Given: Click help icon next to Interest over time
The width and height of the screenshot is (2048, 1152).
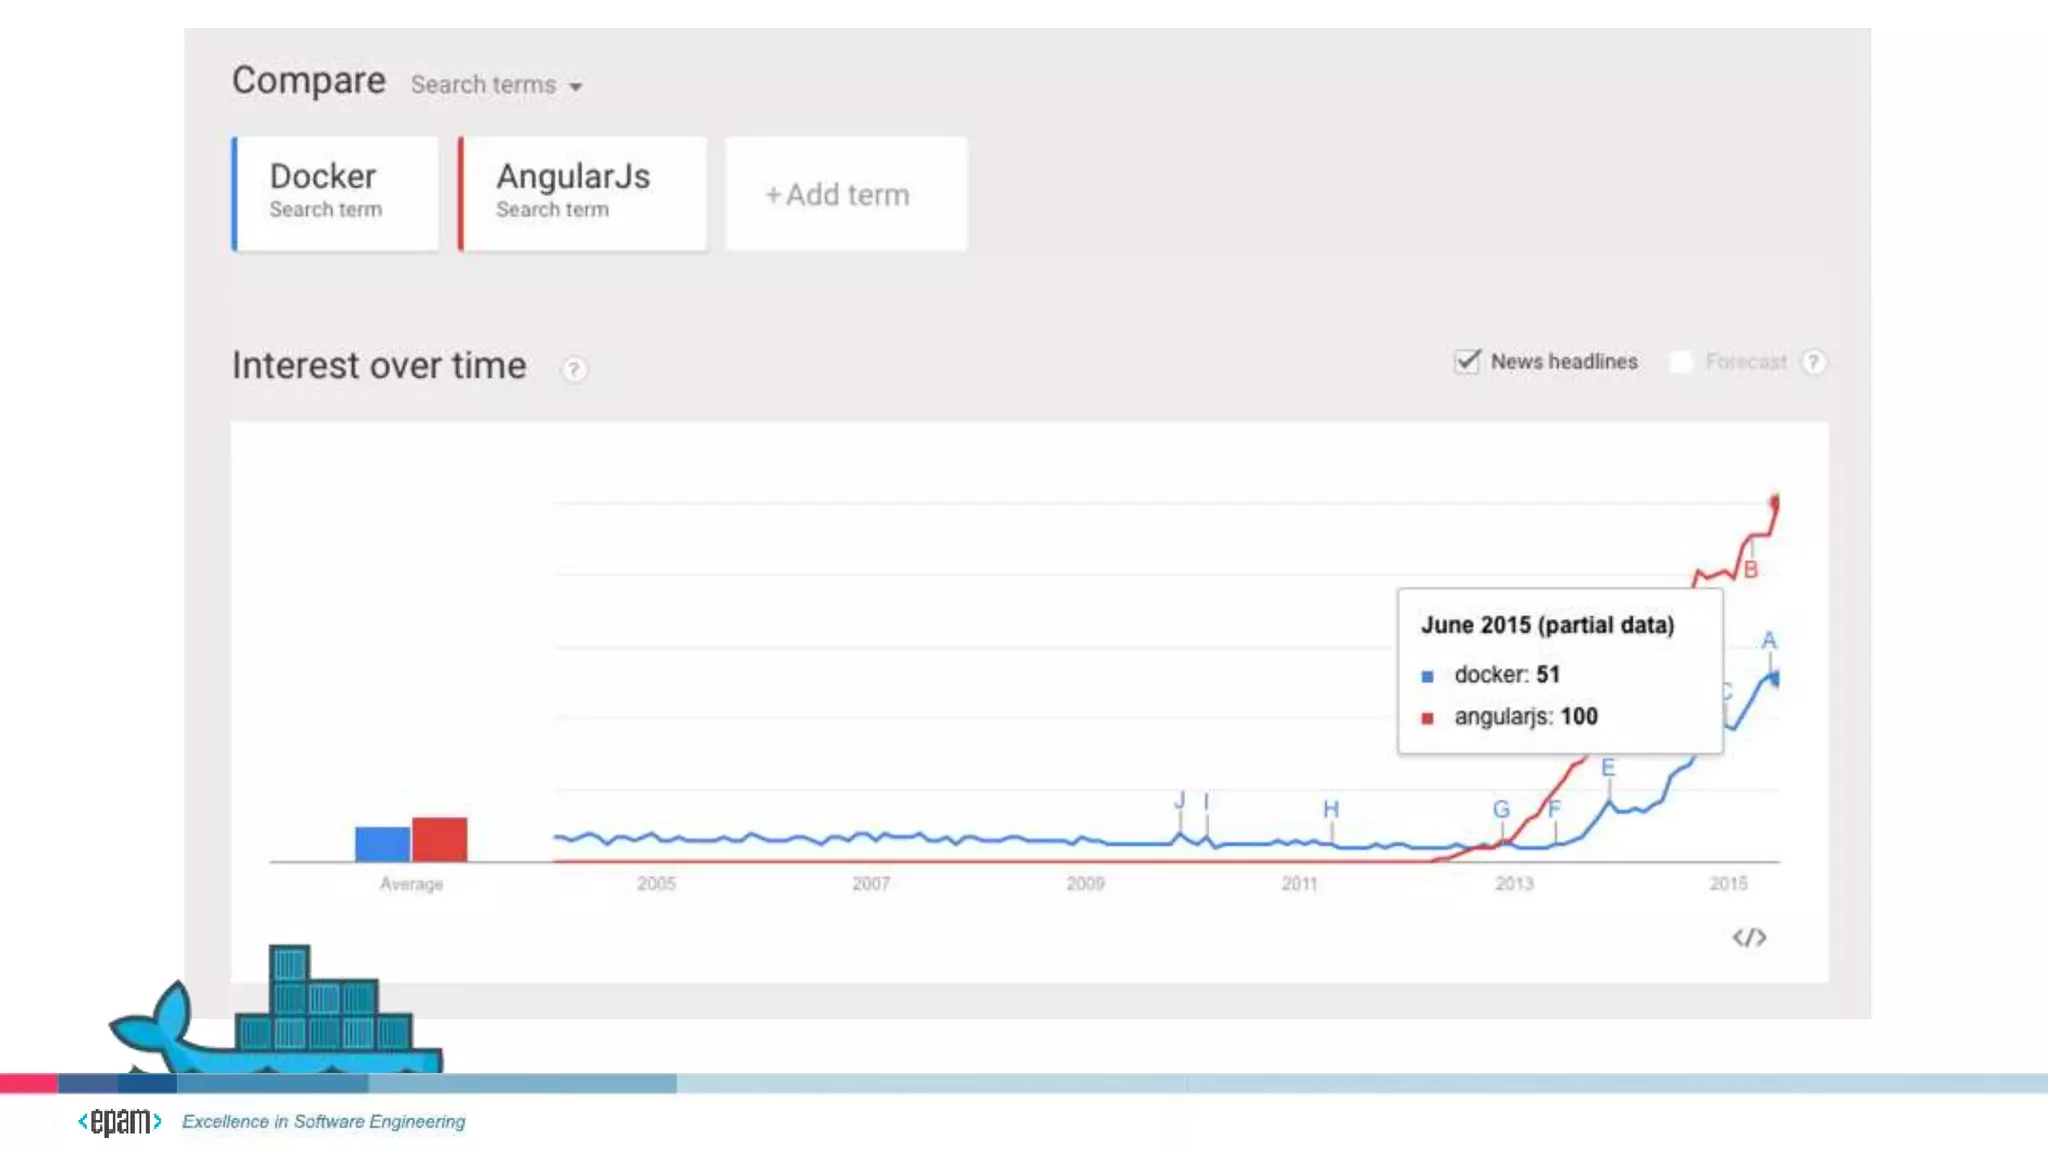Looking at the screenshot, I should click(x=574, y=369).
